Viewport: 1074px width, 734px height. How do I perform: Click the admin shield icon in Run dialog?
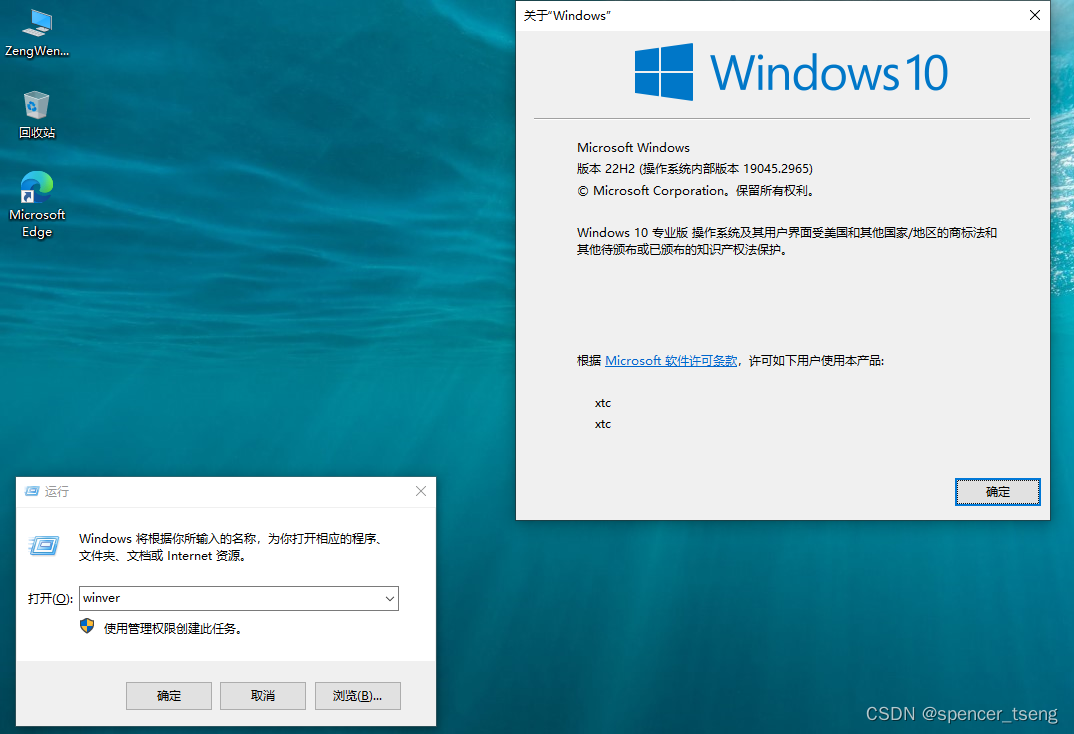(87, 627)
